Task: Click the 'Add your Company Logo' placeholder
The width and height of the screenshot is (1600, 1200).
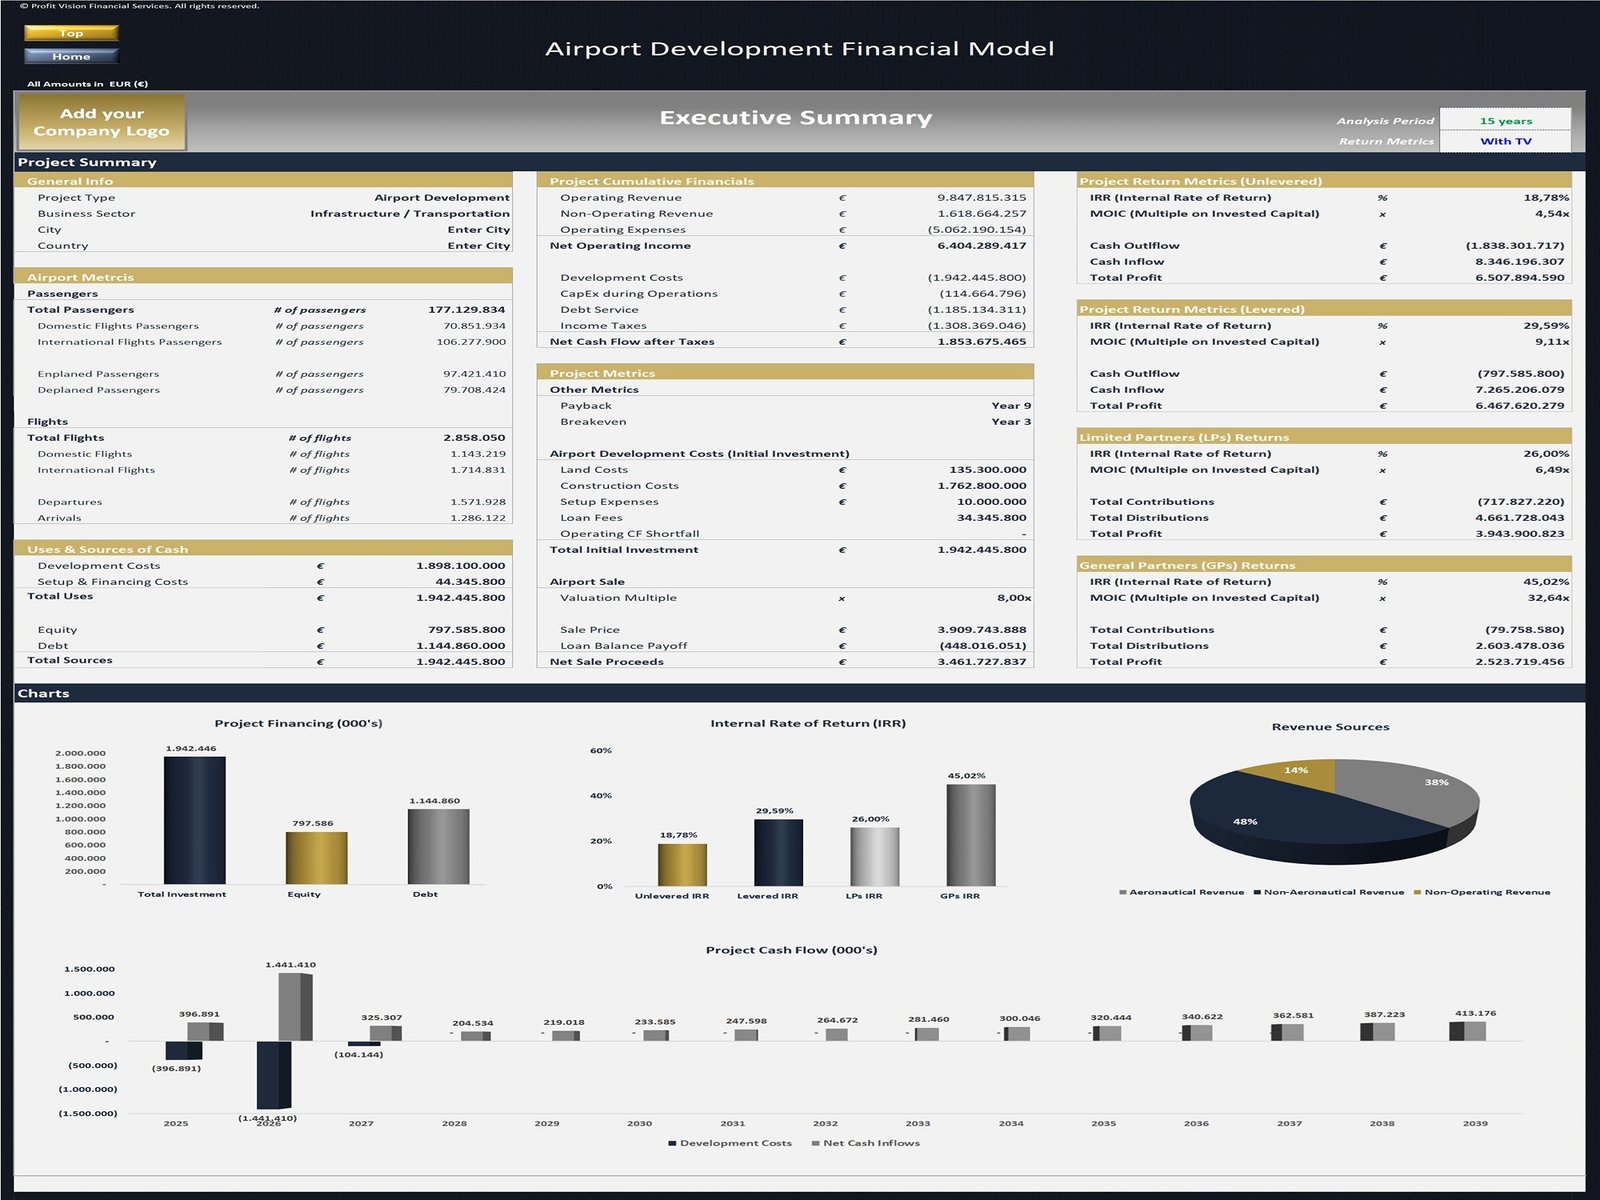Action: point(101,122)
